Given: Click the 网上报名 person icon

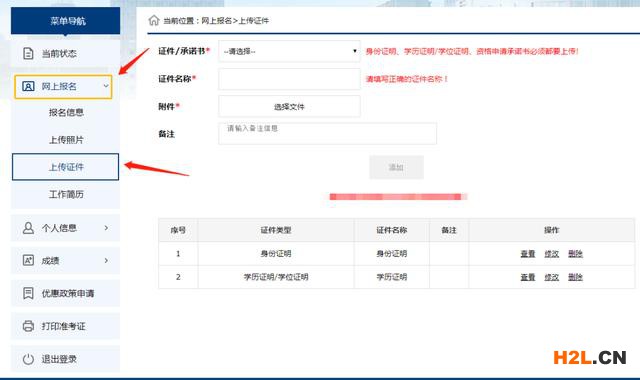Looking at the screenshot, I should (x=28, y=86).
